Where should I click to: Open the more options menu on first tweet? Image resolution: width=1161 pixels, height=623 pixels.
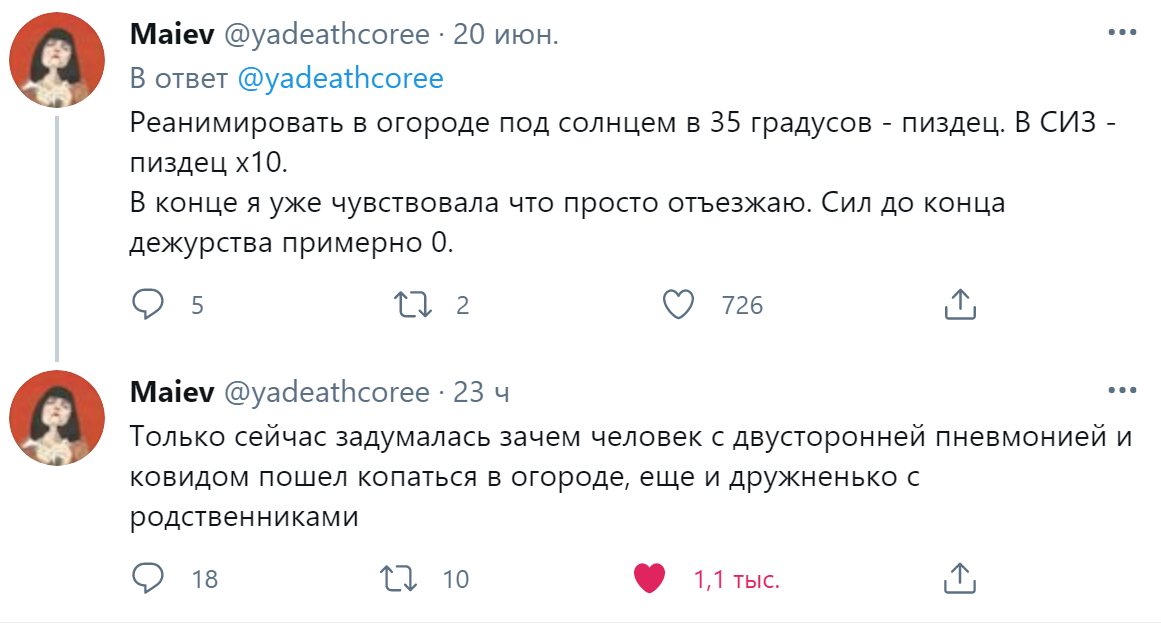click(x=1123, y=33)
